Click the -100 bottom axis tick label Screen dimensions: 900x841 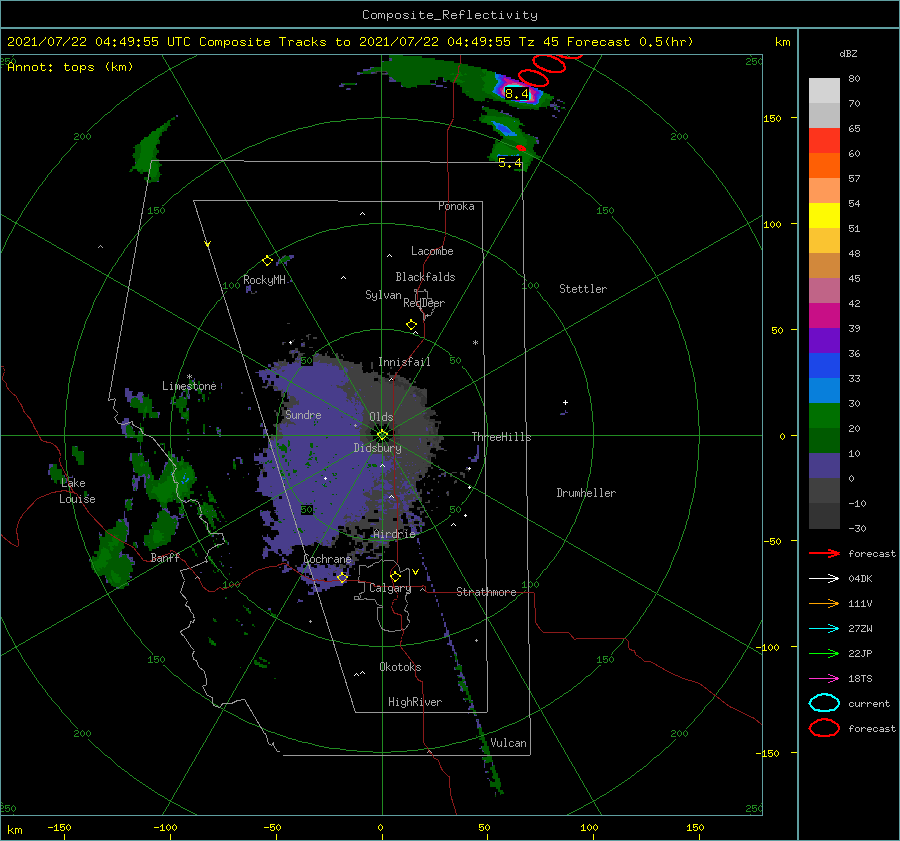click(165, 828)
